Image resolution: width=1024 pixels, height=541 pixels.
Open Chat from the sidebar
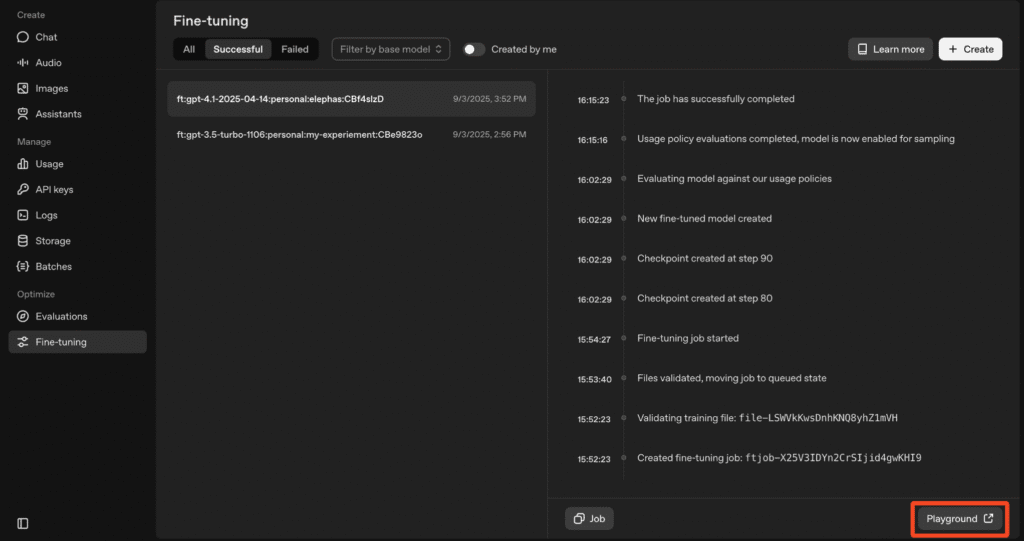tap(46, 37)
